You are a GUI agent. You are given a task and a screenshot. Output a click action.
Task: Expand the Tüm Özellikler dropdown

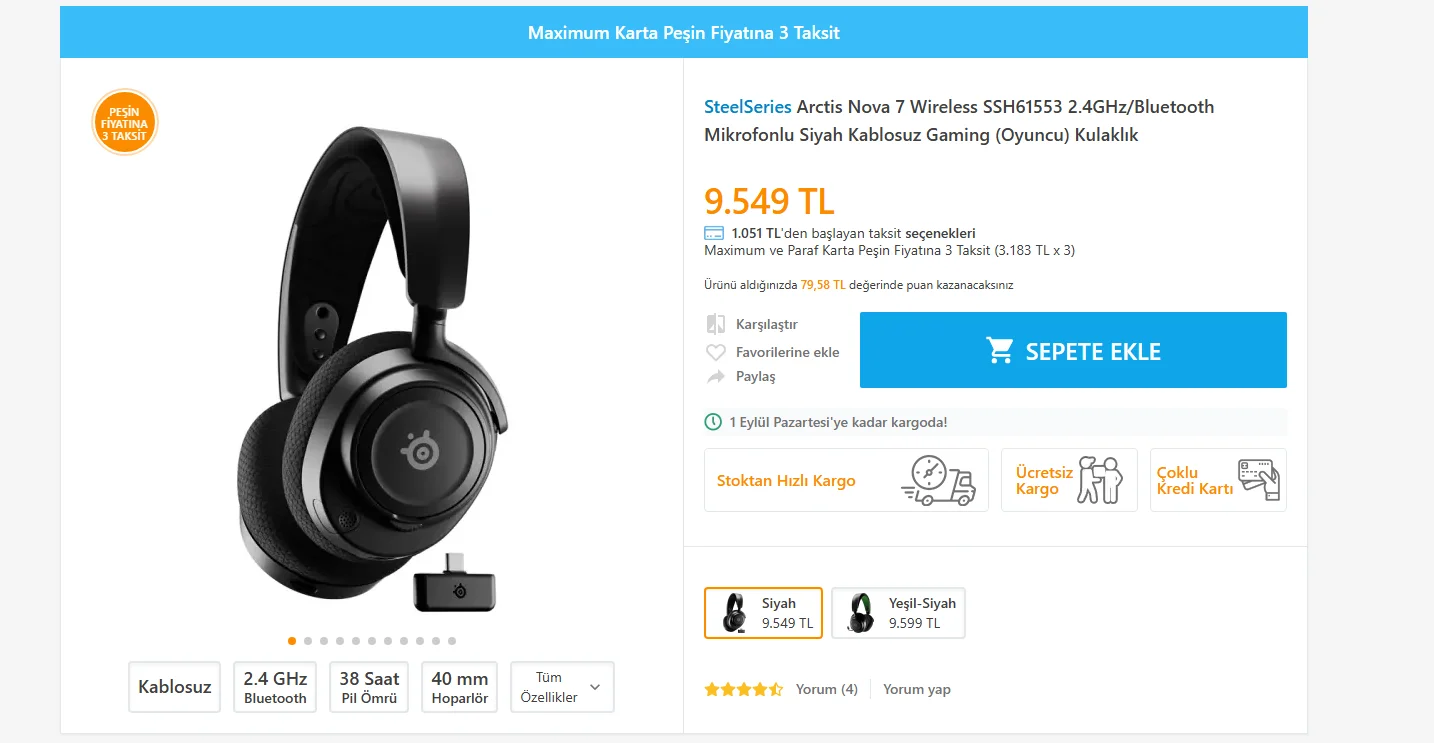(x=562, y=687)
